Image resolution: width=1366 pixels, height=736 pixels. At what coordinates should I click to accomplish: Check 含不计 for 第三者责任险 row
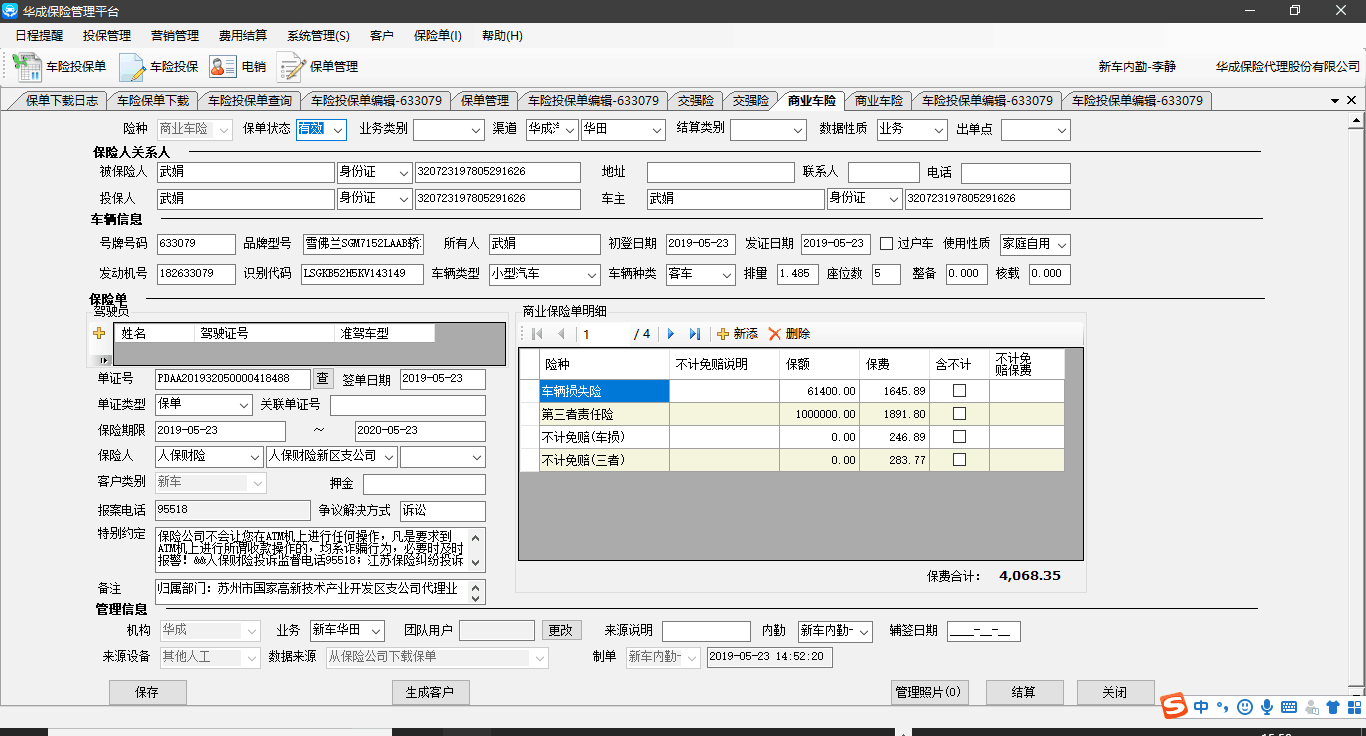(959, 414)
